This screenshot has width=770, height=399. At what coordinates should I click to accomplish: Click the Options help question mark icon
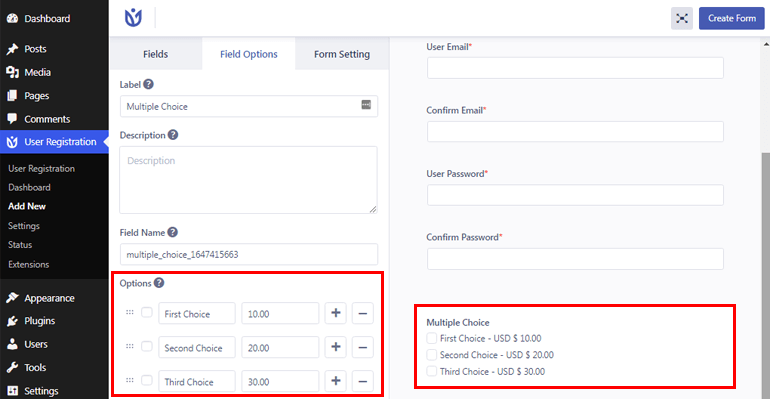tap(159, 283)
